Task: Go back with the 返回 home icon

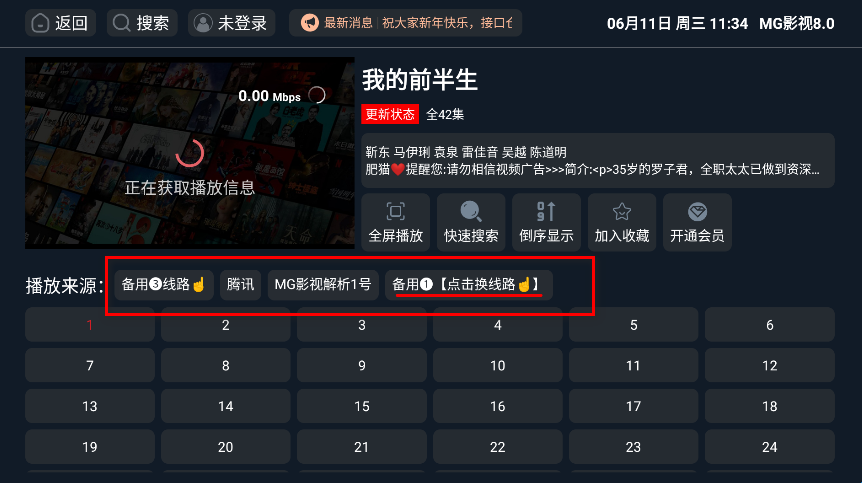Action: pyautogui.click(x=60, y=23)
